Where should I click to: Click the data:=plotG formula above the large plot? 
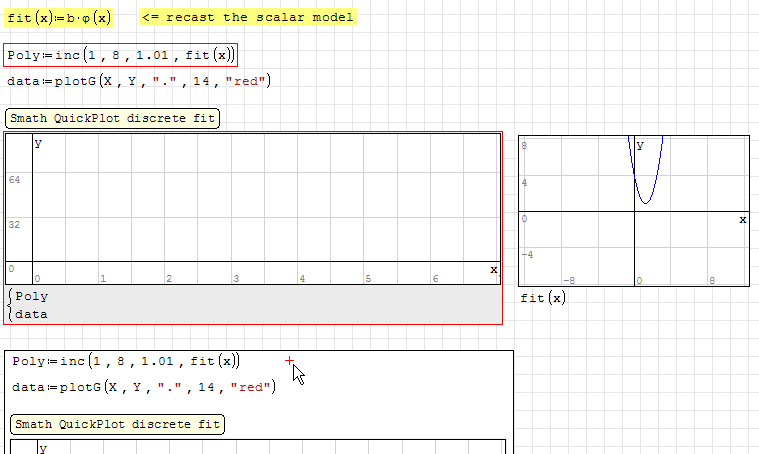pyautogui.click(x=138, y=82)
